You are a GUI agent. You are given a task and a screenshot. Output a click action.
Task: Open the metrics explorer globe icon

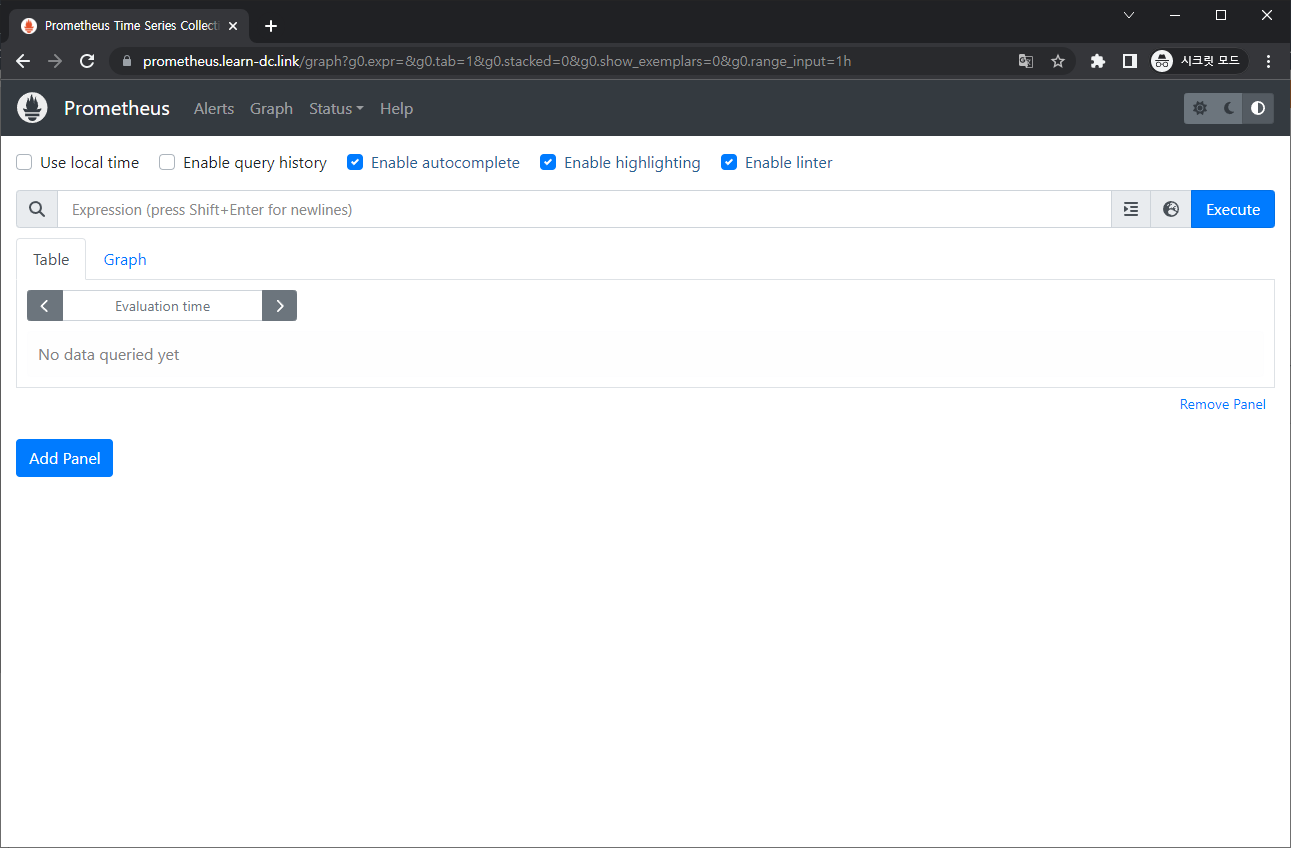point(1171,209)
